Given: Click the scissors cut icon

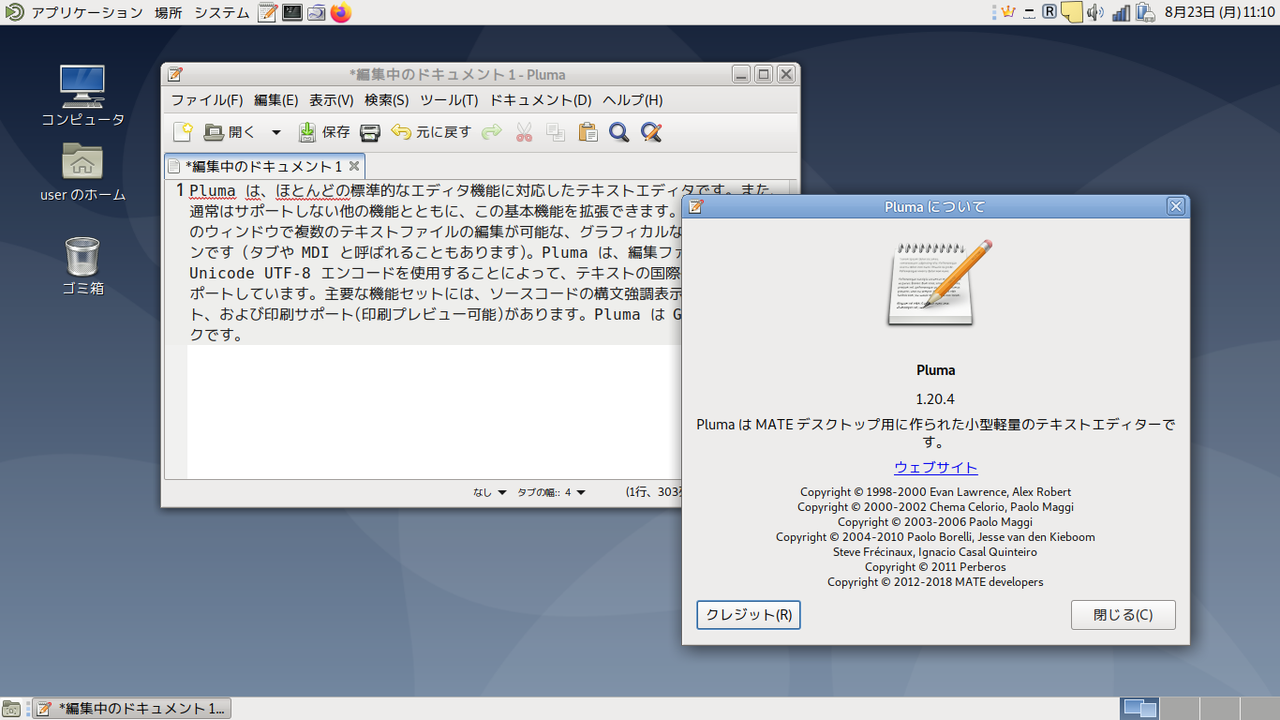Looking at the screenshot, I should click(524, 132).
